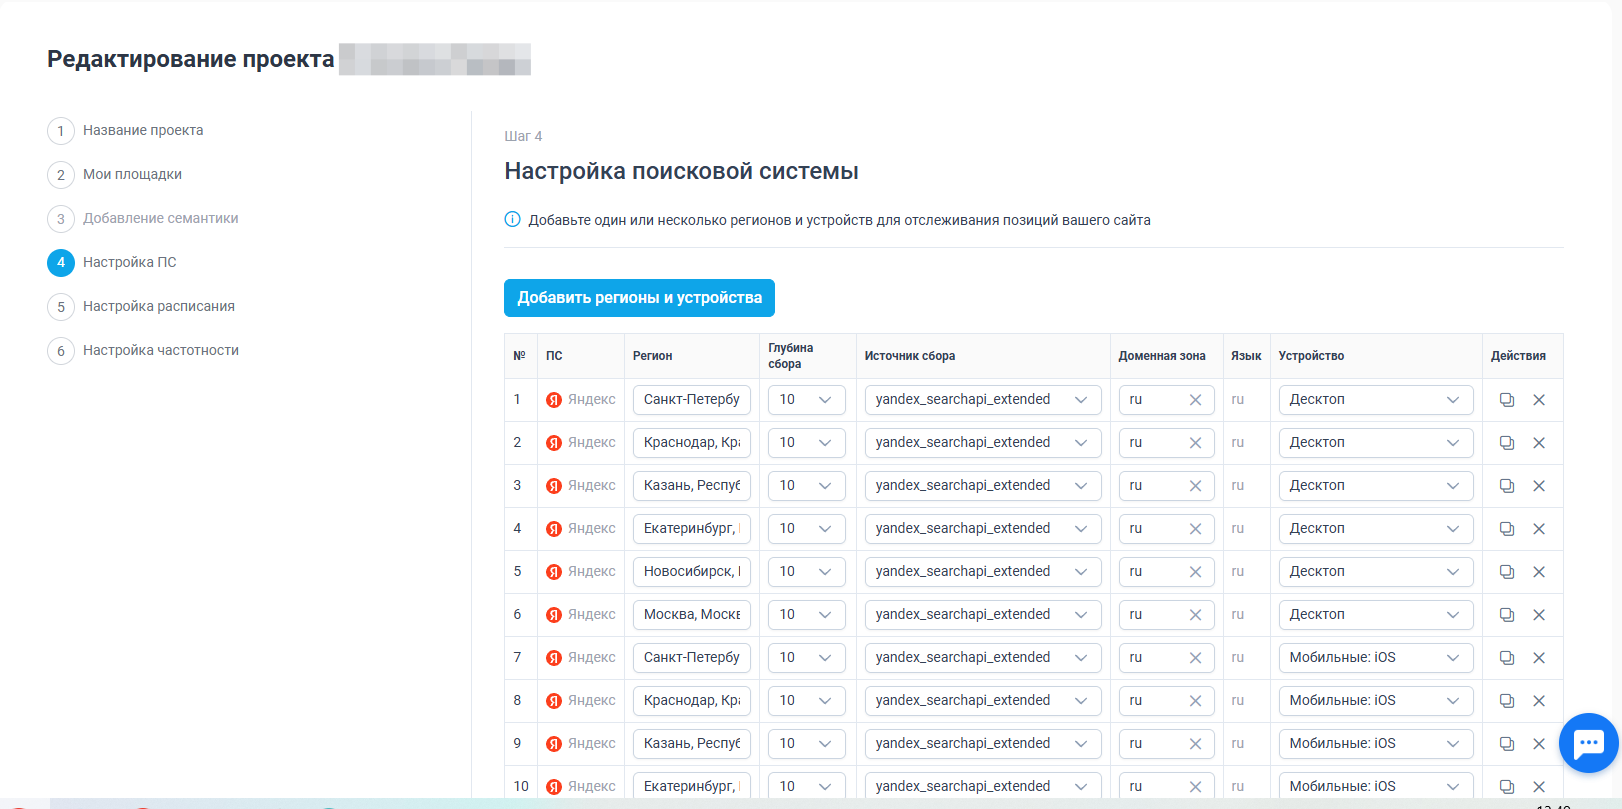
Task: Delete row 2 using the X icon
Action: (x=1539, y=443)
